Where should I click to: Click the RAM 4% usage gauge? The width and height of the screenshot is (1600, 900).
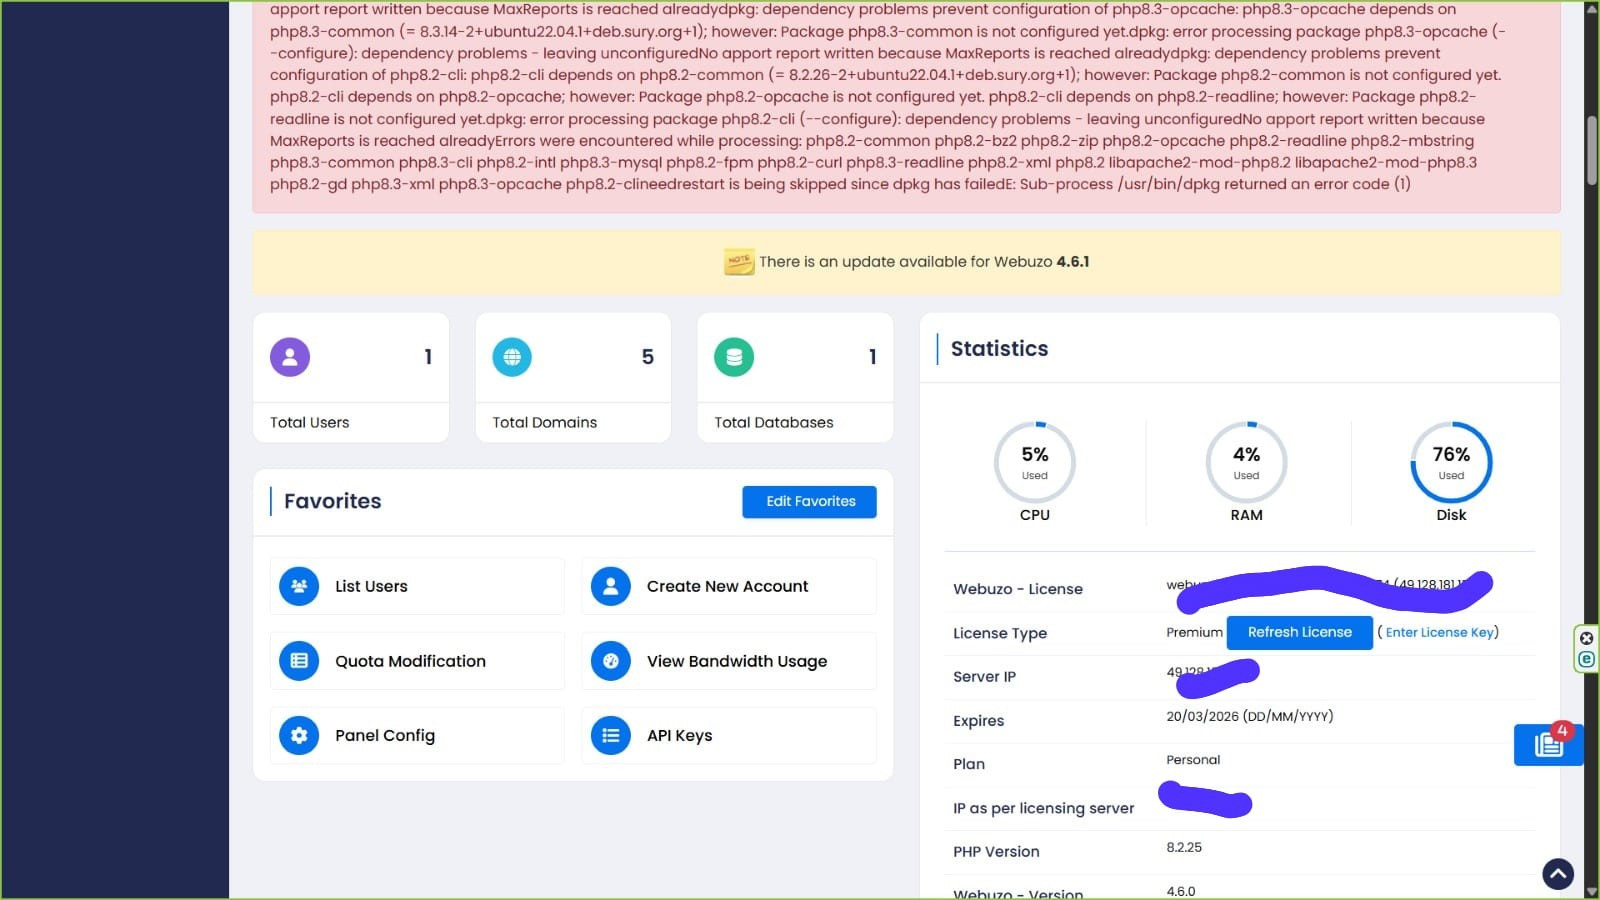click(x=1246, y=462)
